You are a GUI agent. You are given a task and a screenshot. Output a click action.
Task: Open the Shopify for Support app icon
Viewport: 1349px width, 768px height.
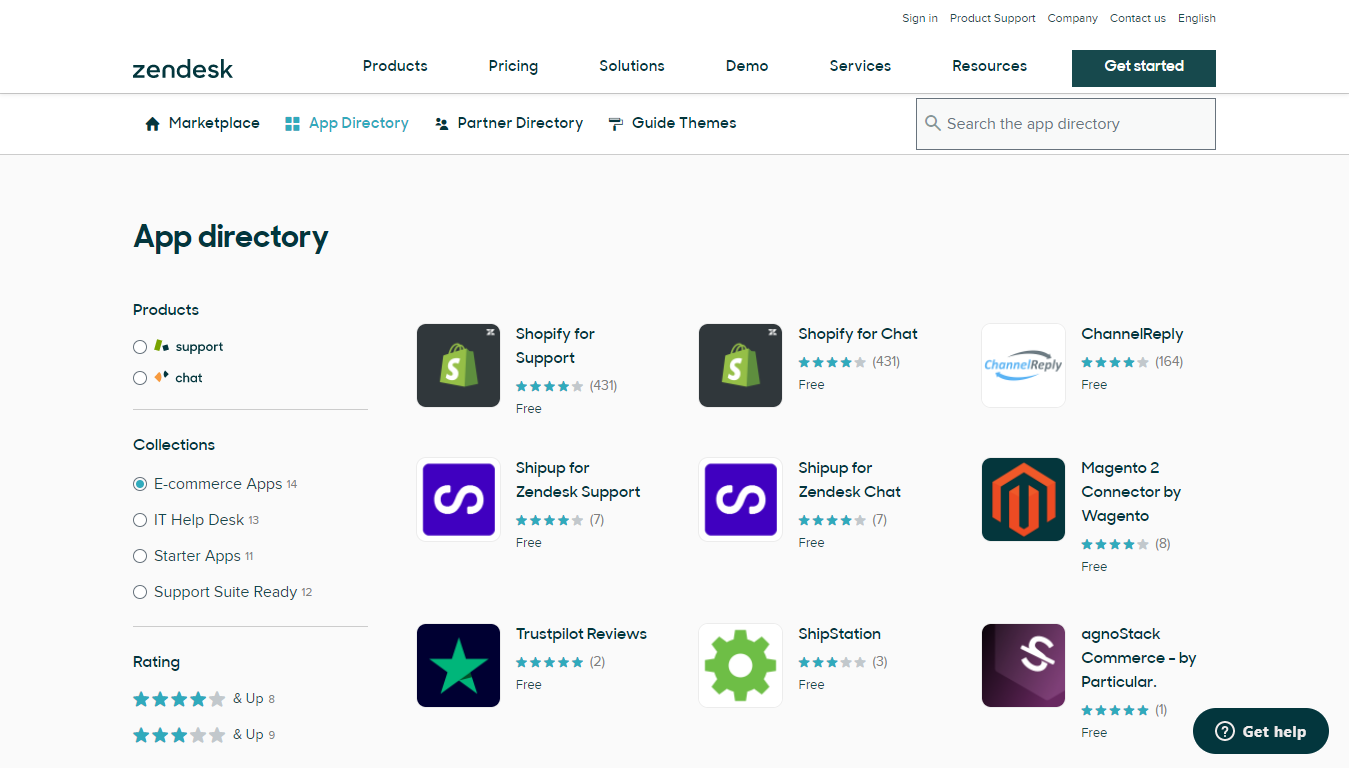click(458, 365)
